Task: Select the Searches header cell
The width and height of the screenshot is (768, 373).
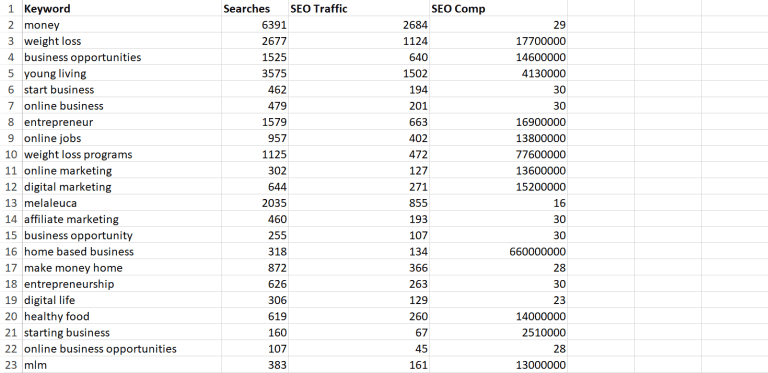Action: pyautogui.click(x=255, y=8)
